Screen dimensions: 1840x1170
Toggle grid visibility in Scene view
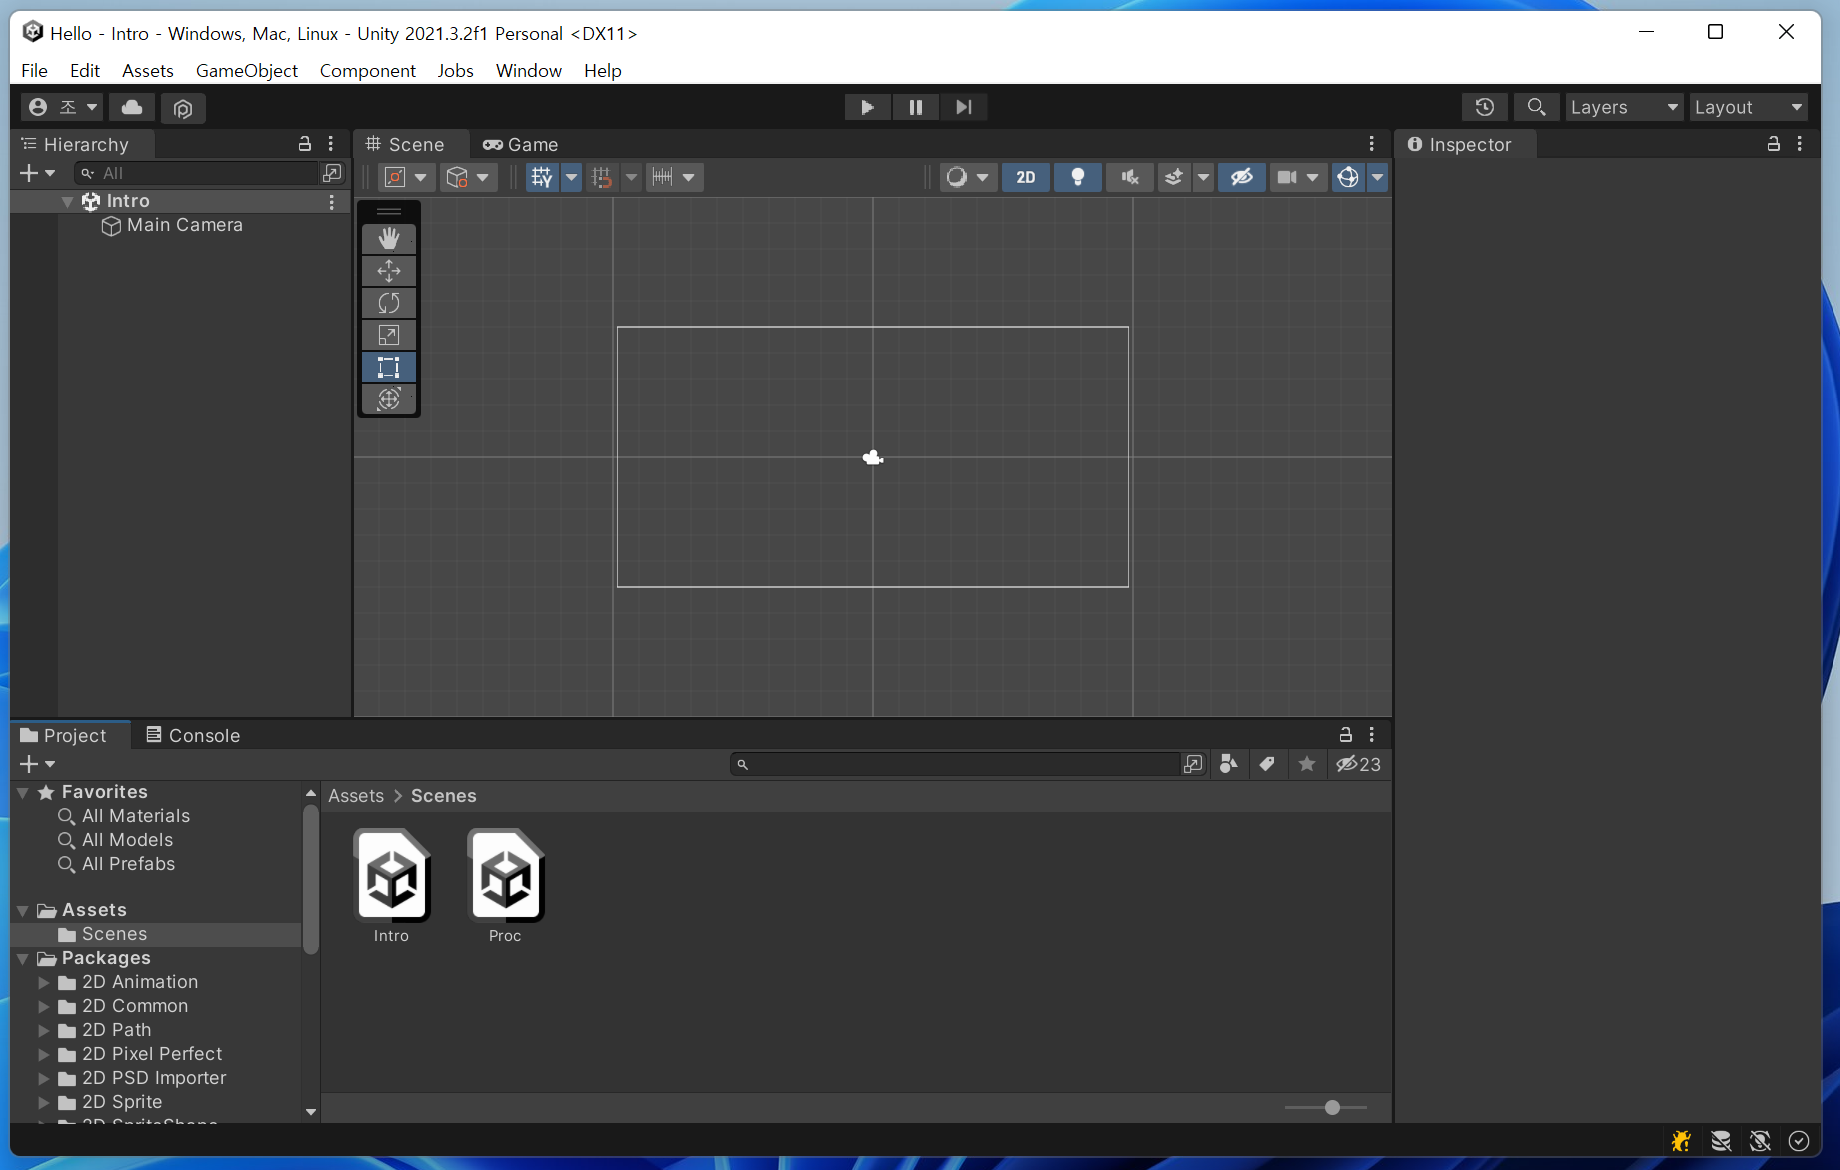(x=542, y=177)
